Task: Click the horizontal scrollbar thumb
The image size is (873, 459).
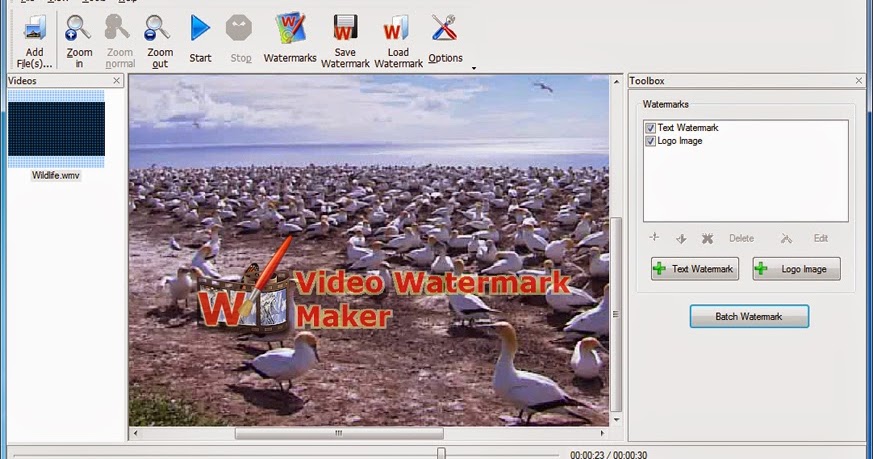Action: (339, 433)
